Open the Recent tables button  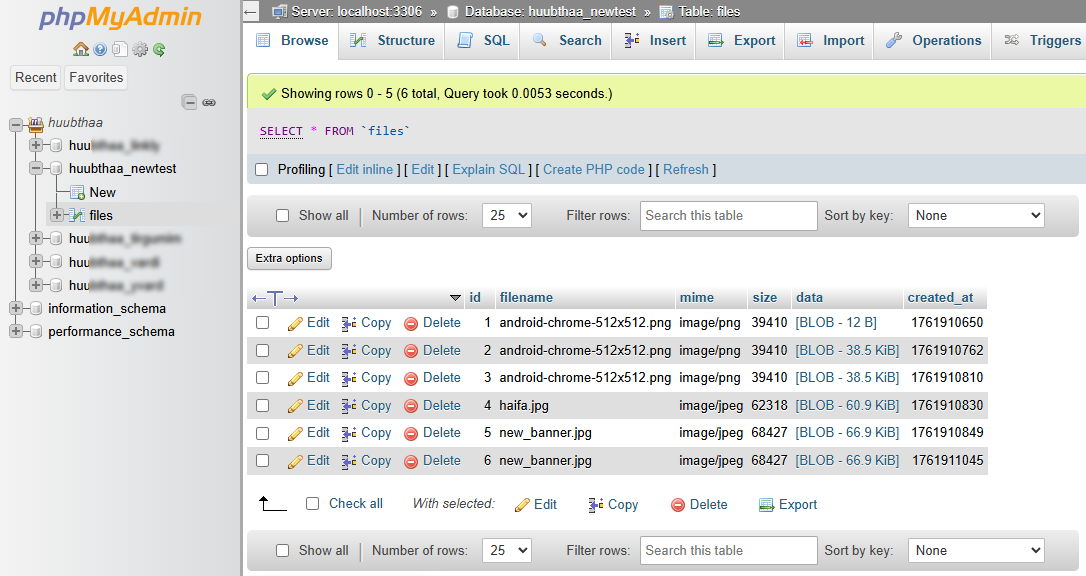(x=36, y=78)
